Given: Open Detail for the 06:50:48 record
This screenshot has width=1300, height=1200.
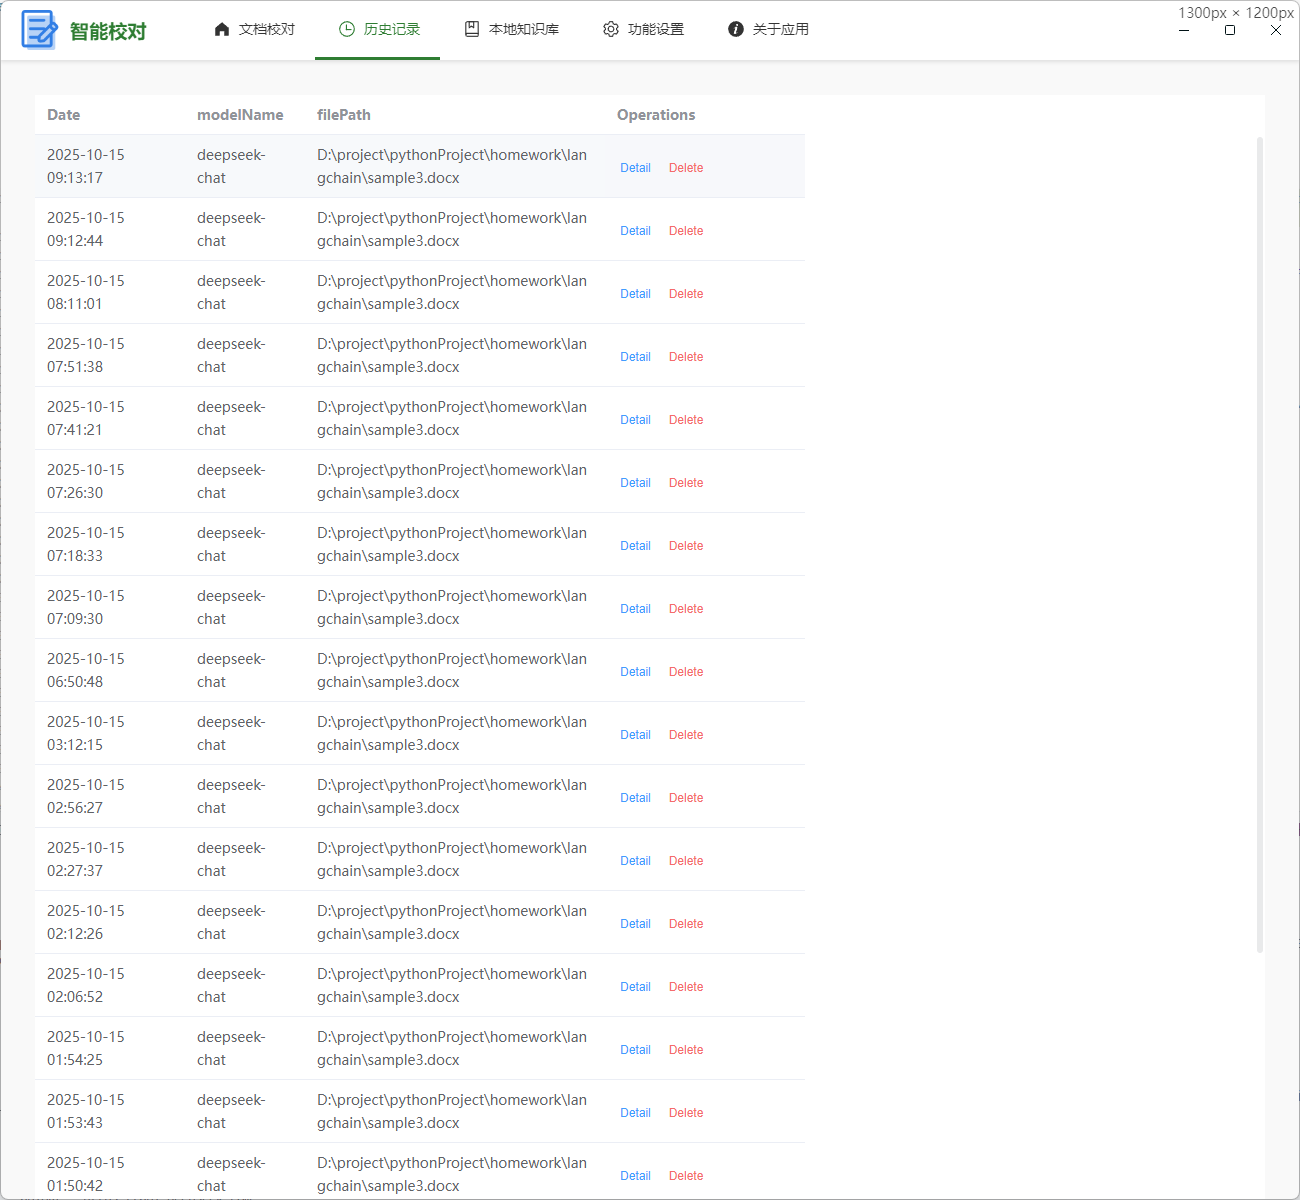Looking at the screenshot, I should (635, 672).
